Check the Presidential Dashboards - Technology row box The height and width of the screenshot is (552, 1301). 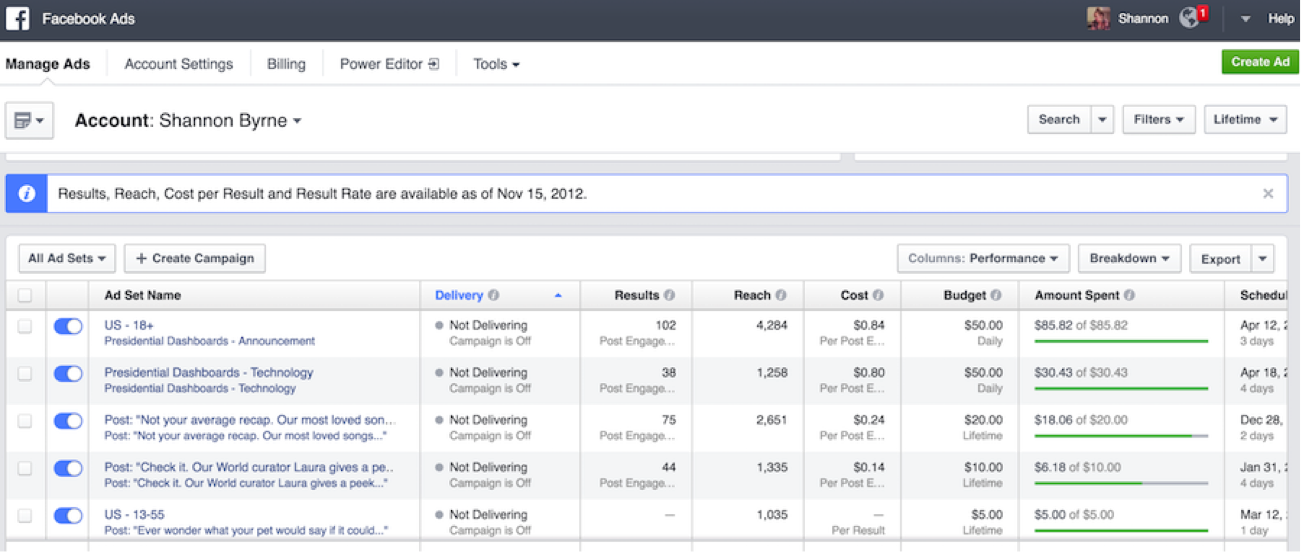pos(25,373)
